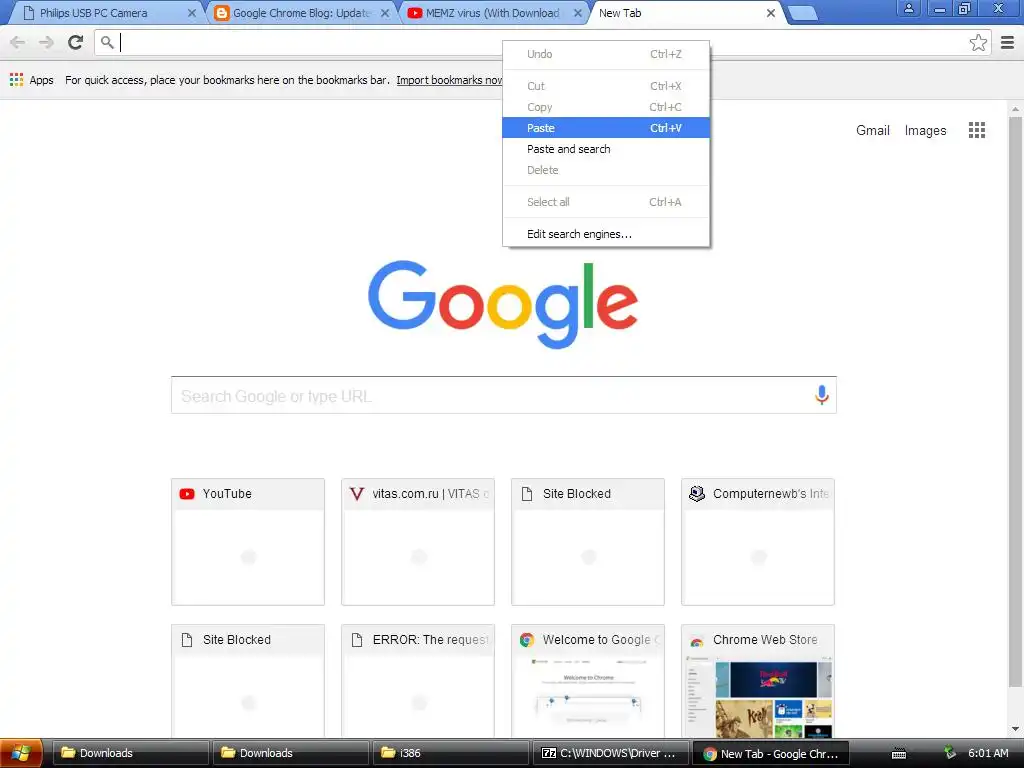Open the Images link

tap(925, 131)
